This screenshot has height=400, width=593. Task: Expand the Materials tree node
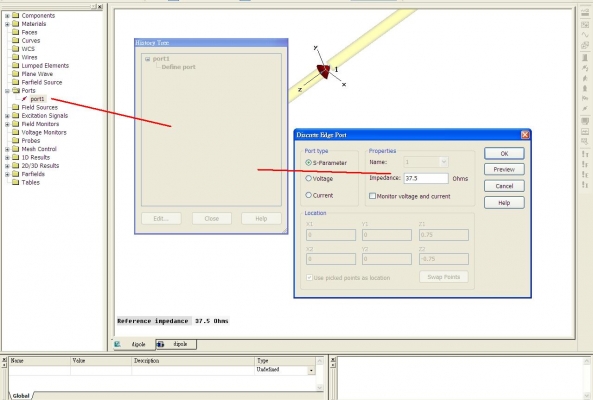coord(7,24)
